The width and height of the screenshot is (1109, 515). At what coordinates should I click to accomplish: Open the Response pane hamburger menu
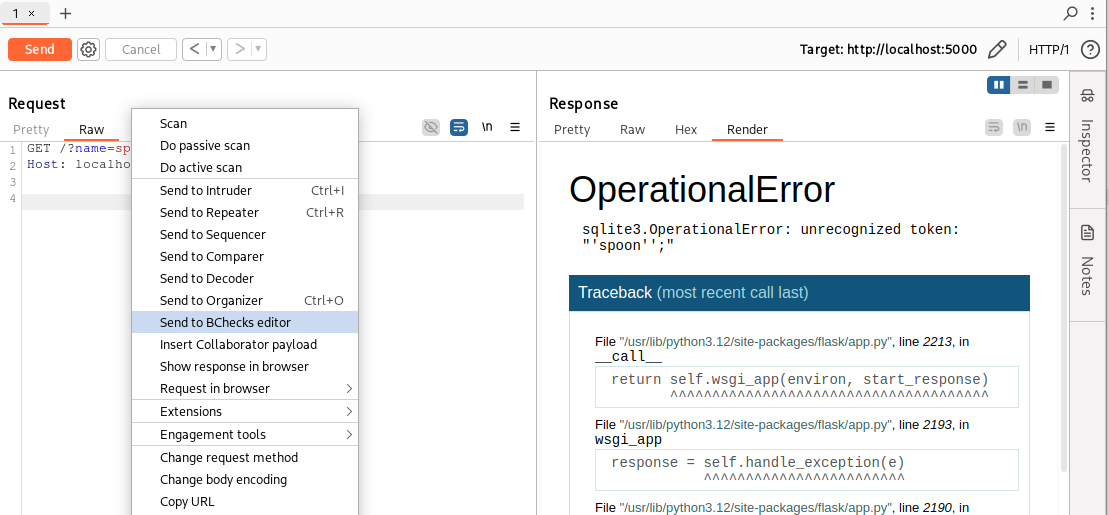point(1050,127)
